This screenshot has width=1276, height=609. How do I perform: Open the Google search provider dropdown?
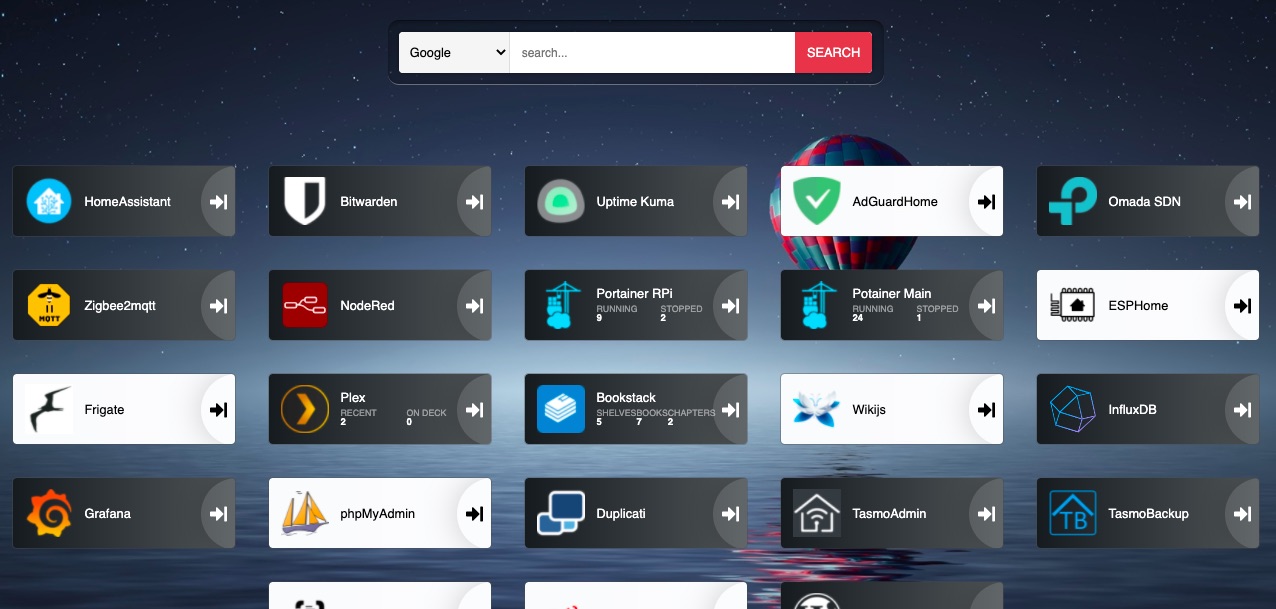454,53
